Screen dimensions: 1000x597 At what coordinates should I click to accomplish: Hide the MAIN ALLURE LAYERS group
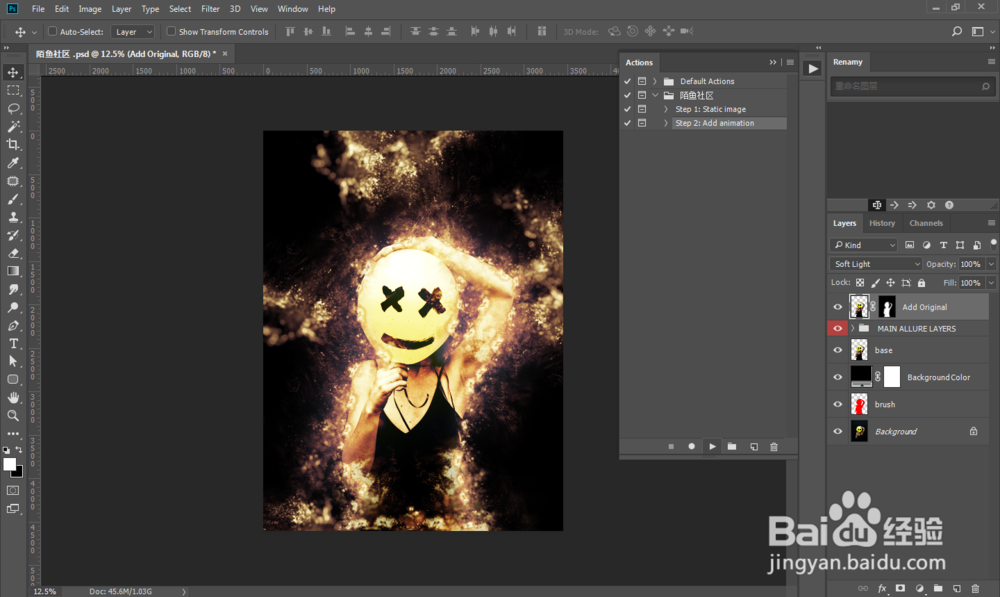point(837,328)
